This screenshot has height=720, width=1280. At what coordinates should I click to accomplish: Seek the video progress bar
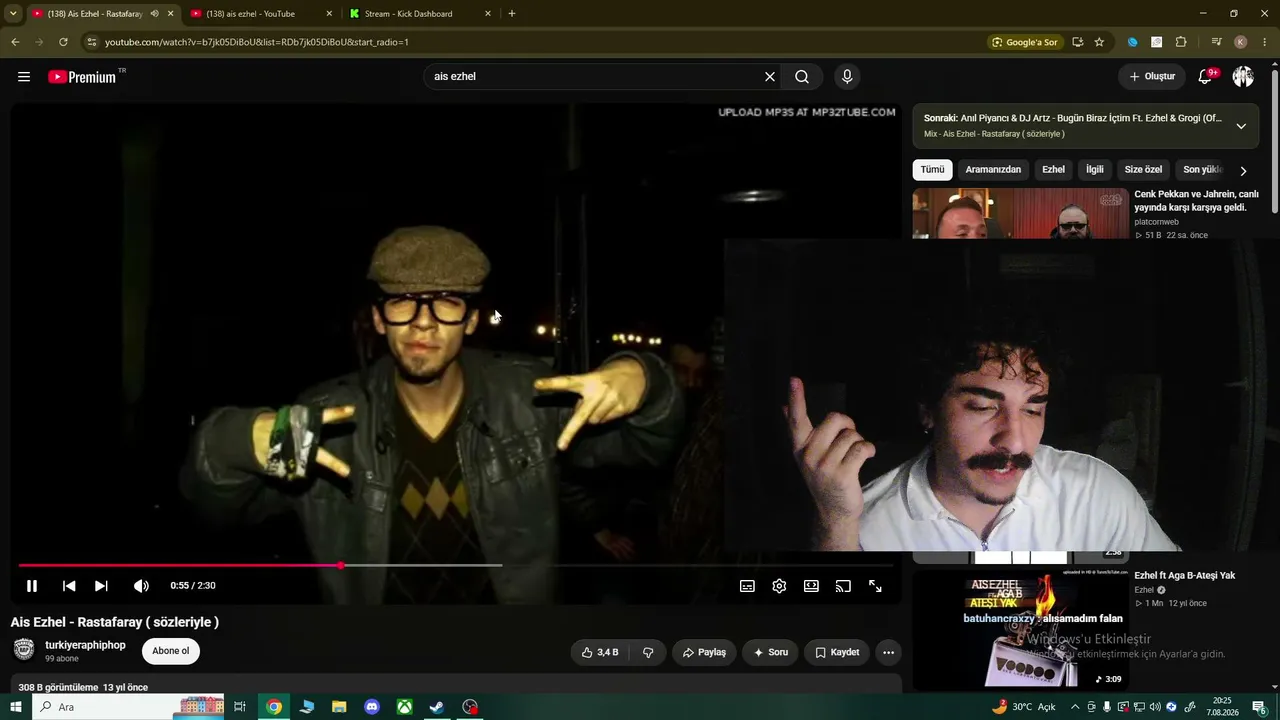(456, 566)
